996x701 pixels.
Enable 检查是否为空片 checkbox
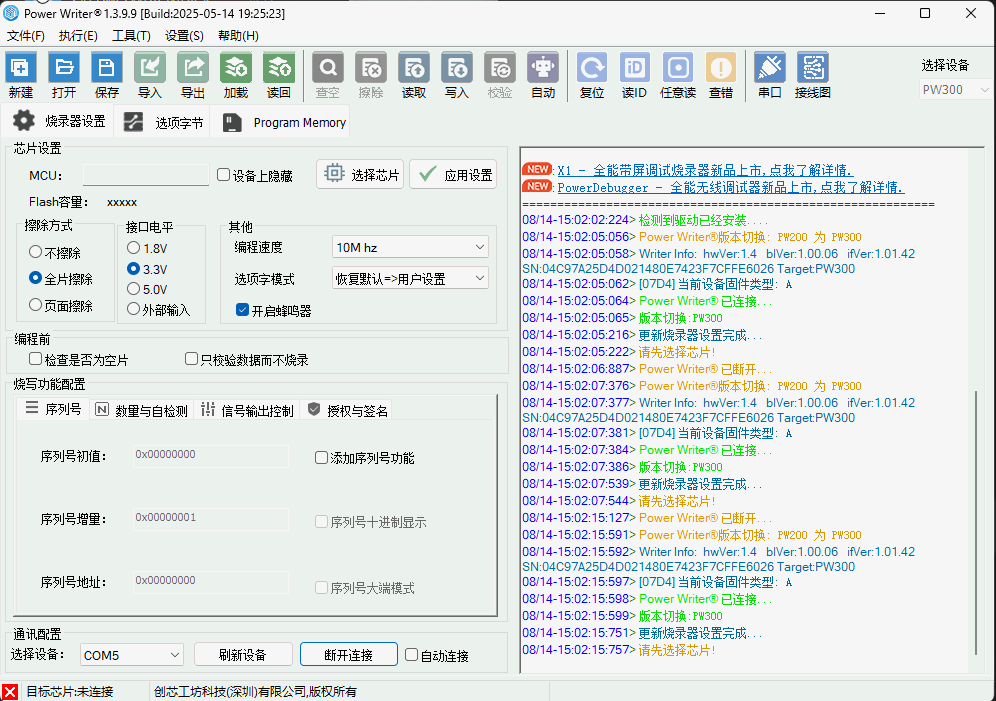pos(36,359)
